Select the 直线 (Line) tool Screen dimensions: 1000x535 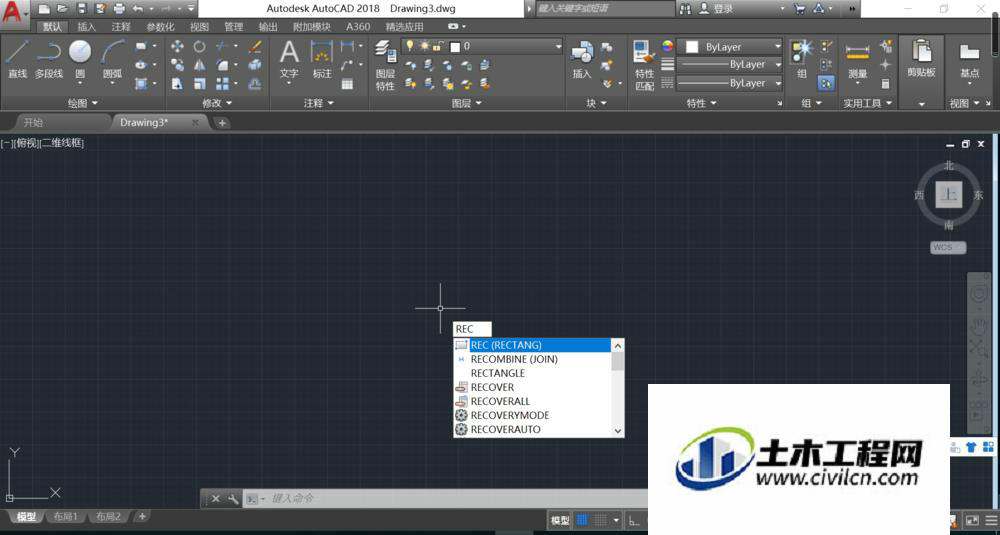17,59
